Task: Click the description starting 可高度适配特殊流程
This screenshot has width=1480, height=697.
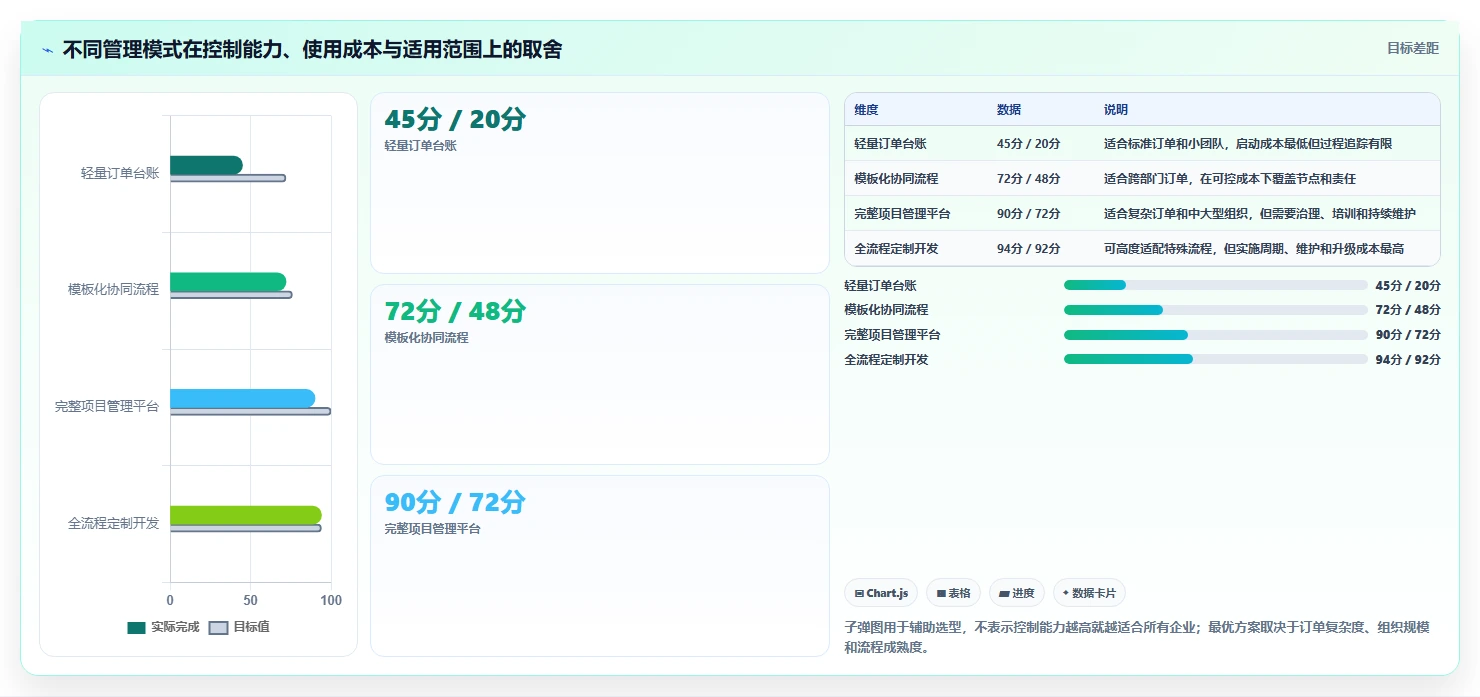Action: pyautogui.click(x=1254, y=249)
